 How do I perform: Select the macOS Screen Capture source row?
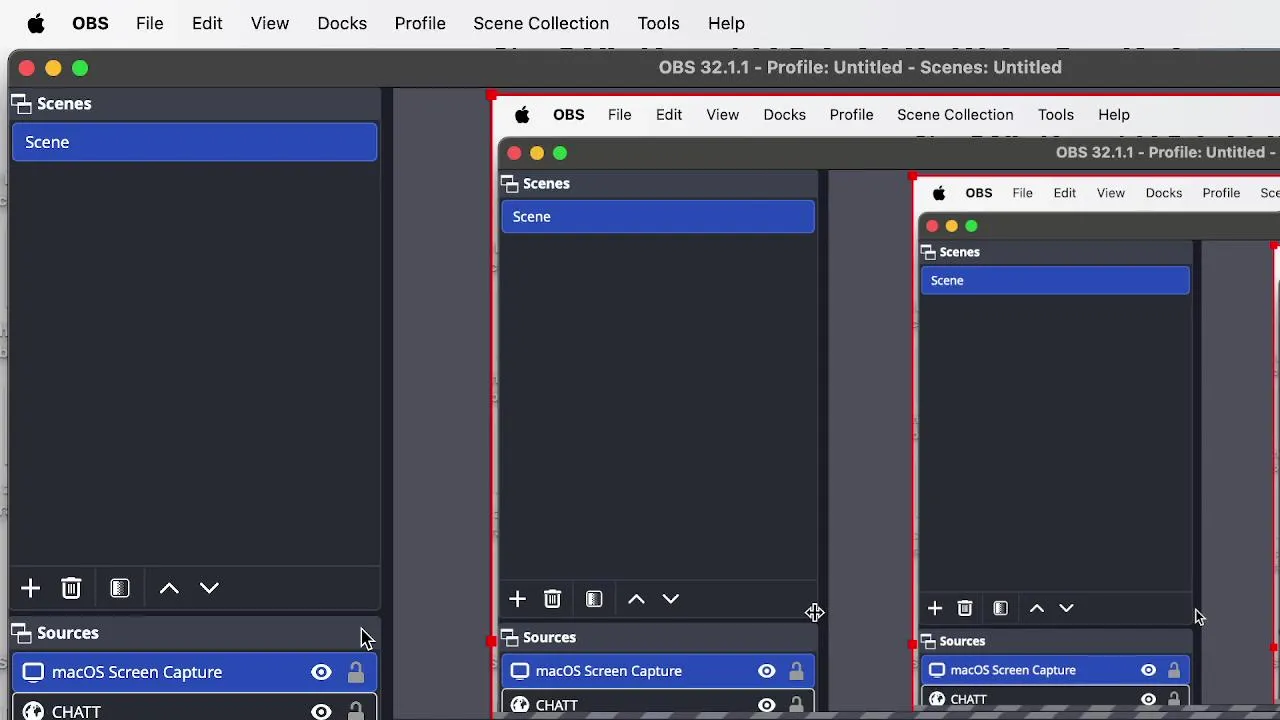195,672
